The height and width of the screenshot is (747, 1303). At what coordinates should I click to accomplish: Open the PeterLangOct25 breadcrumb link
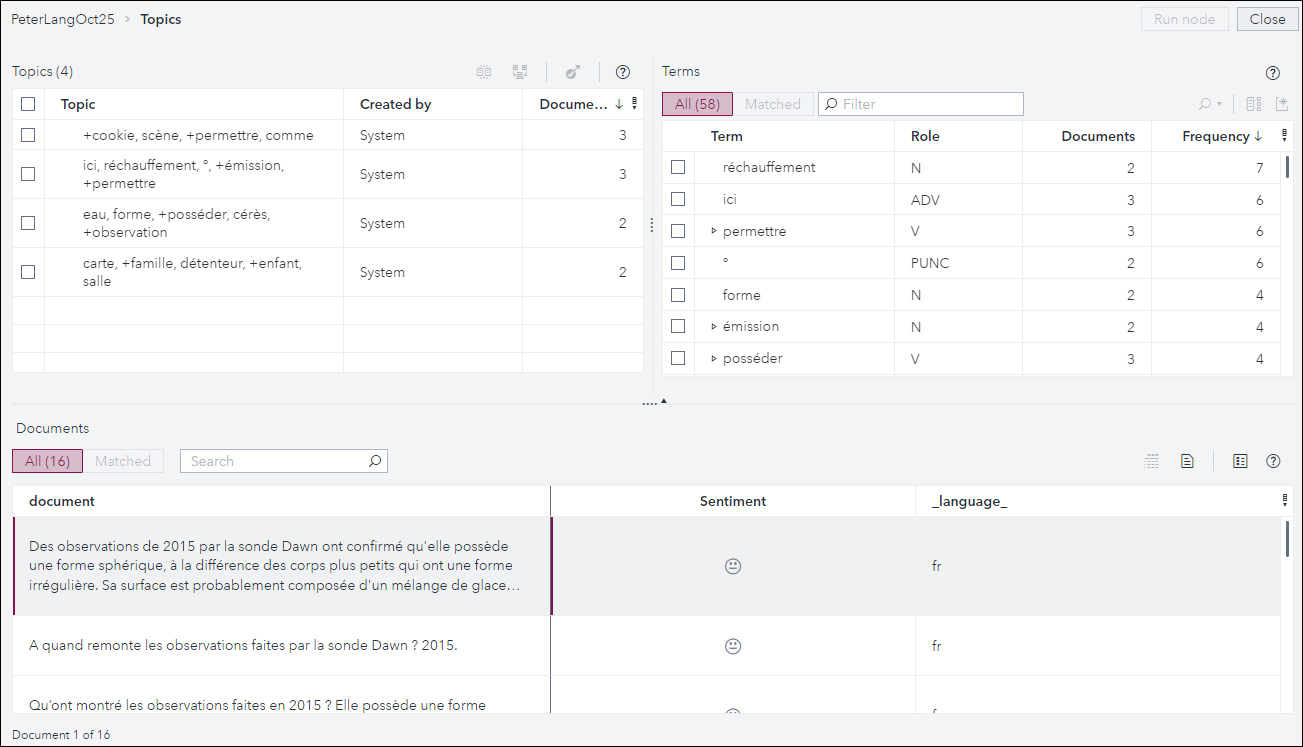coord(63,18)
